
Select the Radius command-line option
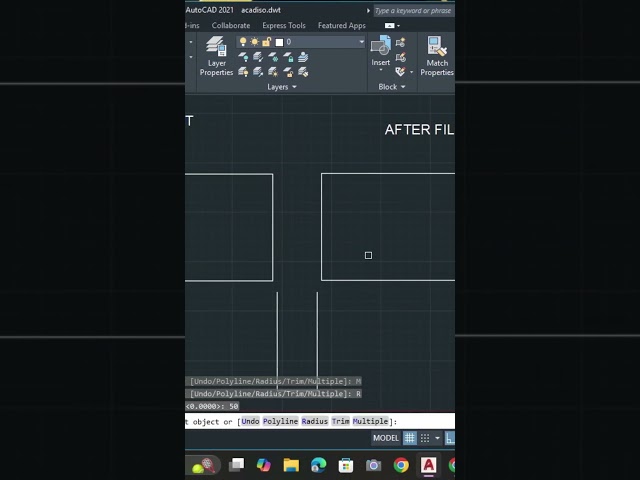315,421
